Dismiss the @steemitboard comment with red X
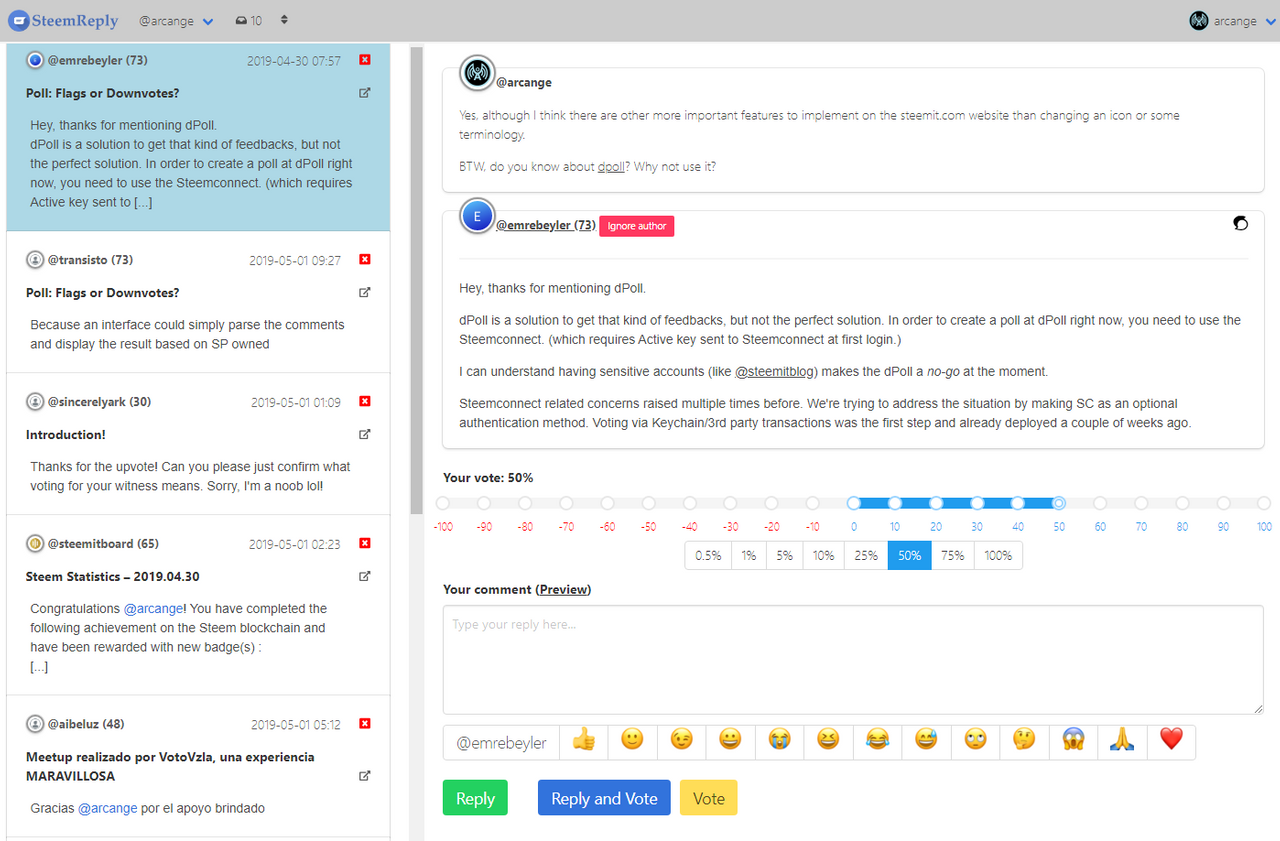 pyautogui.click(x=364, y=544)
